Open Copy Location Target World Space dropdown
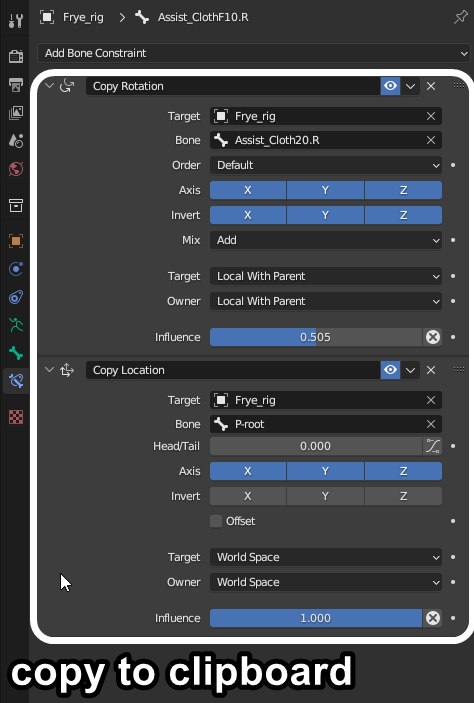Screen dimensions: 474x703 point(326,557)
